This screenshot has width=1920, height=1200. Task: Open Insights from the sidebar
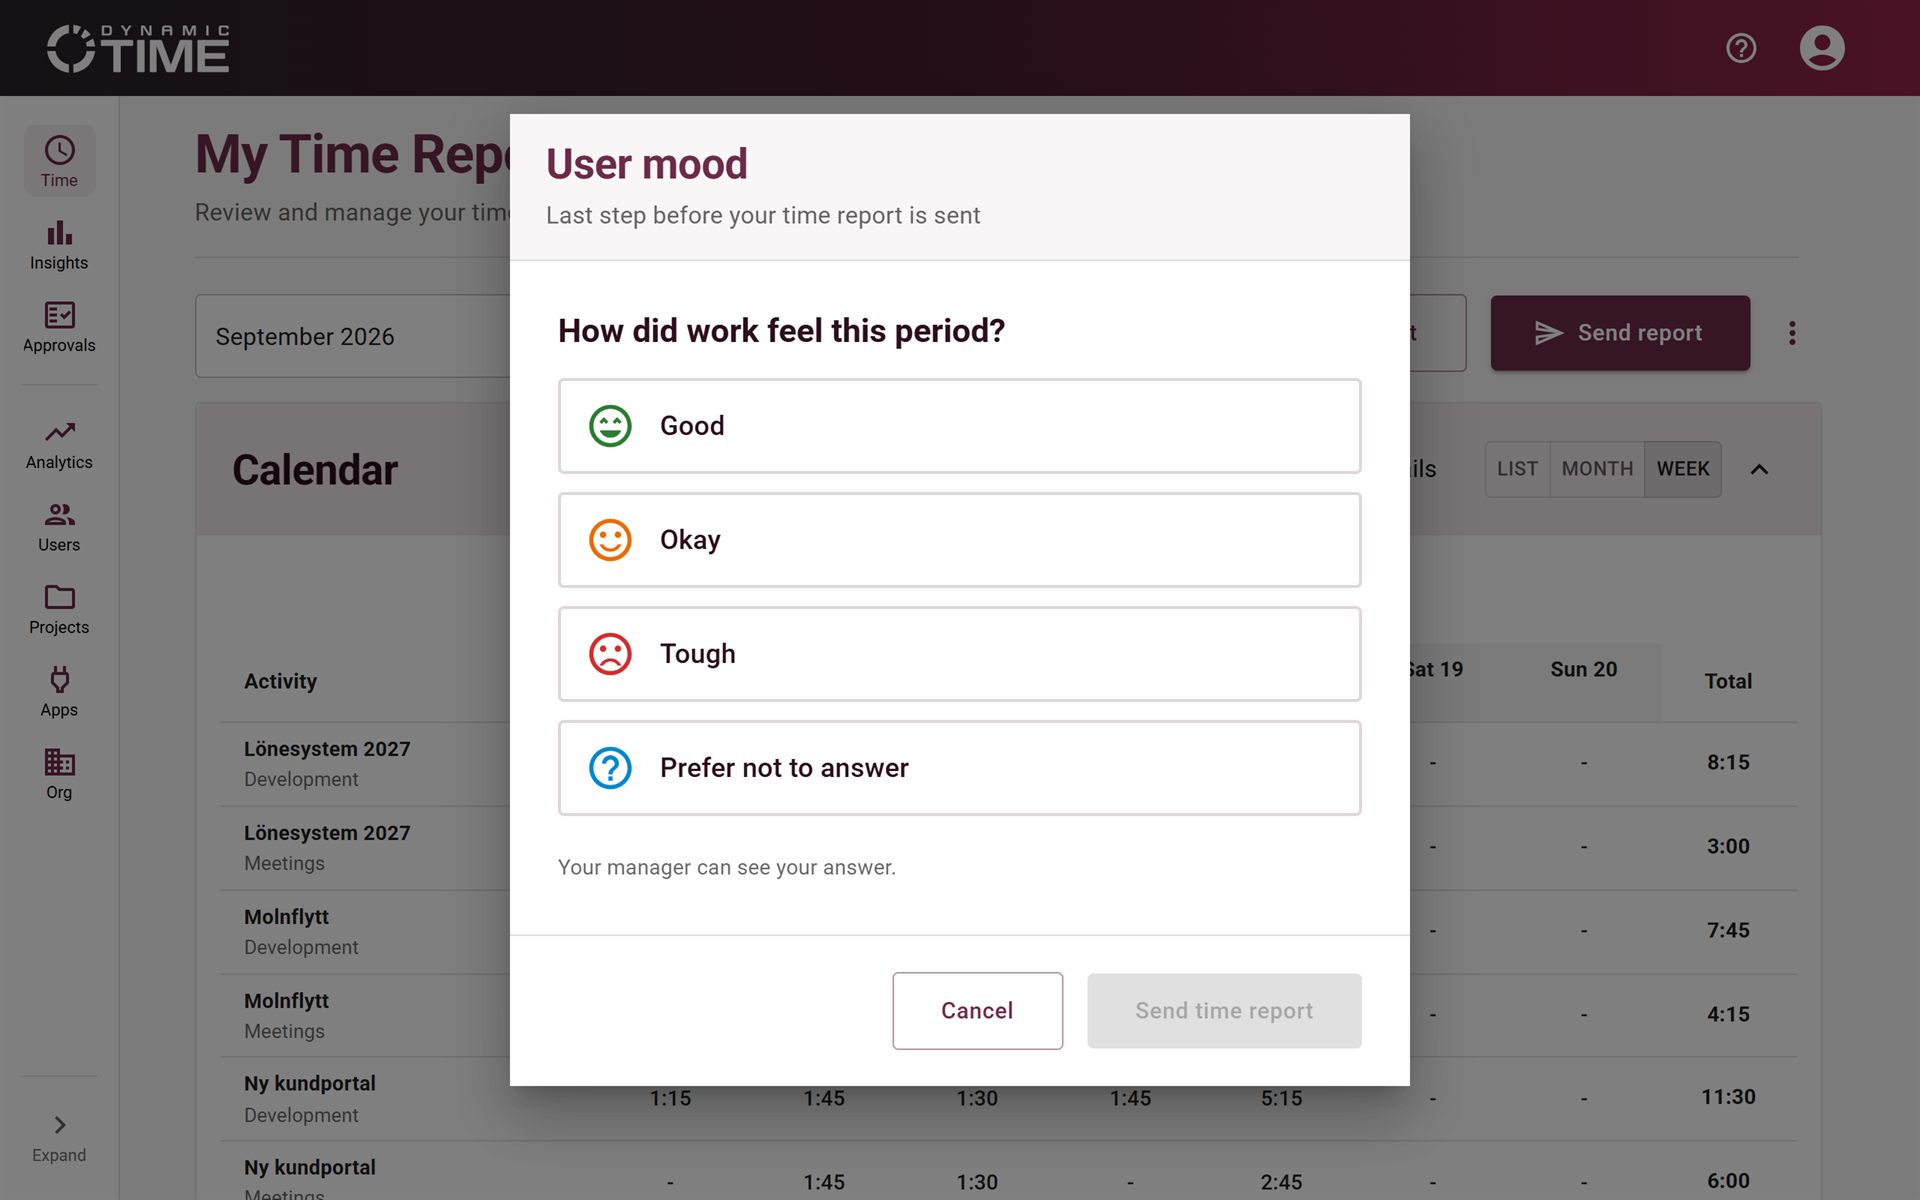pyautogui.click(x=59, y=245)
